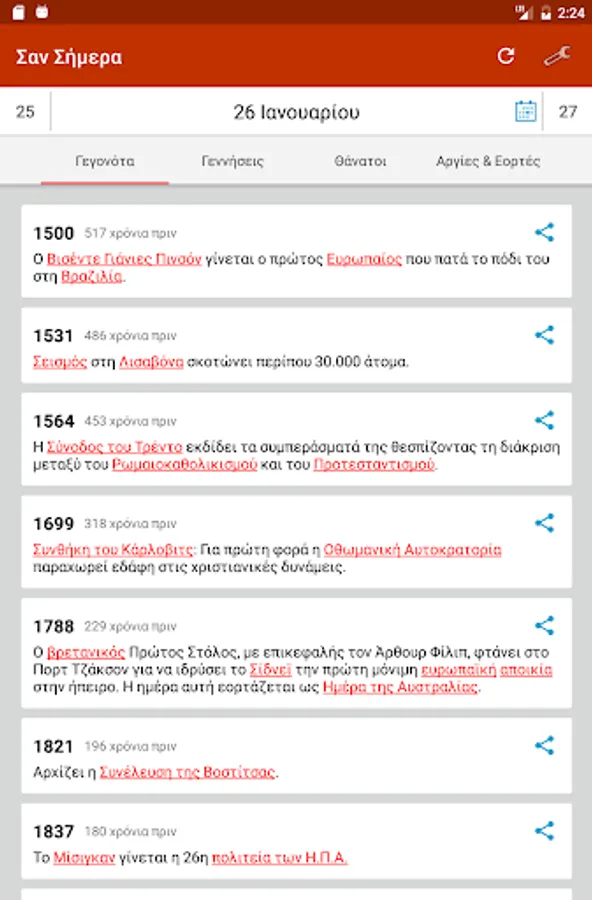Share the 1821 event entry

tap(544, 746)
